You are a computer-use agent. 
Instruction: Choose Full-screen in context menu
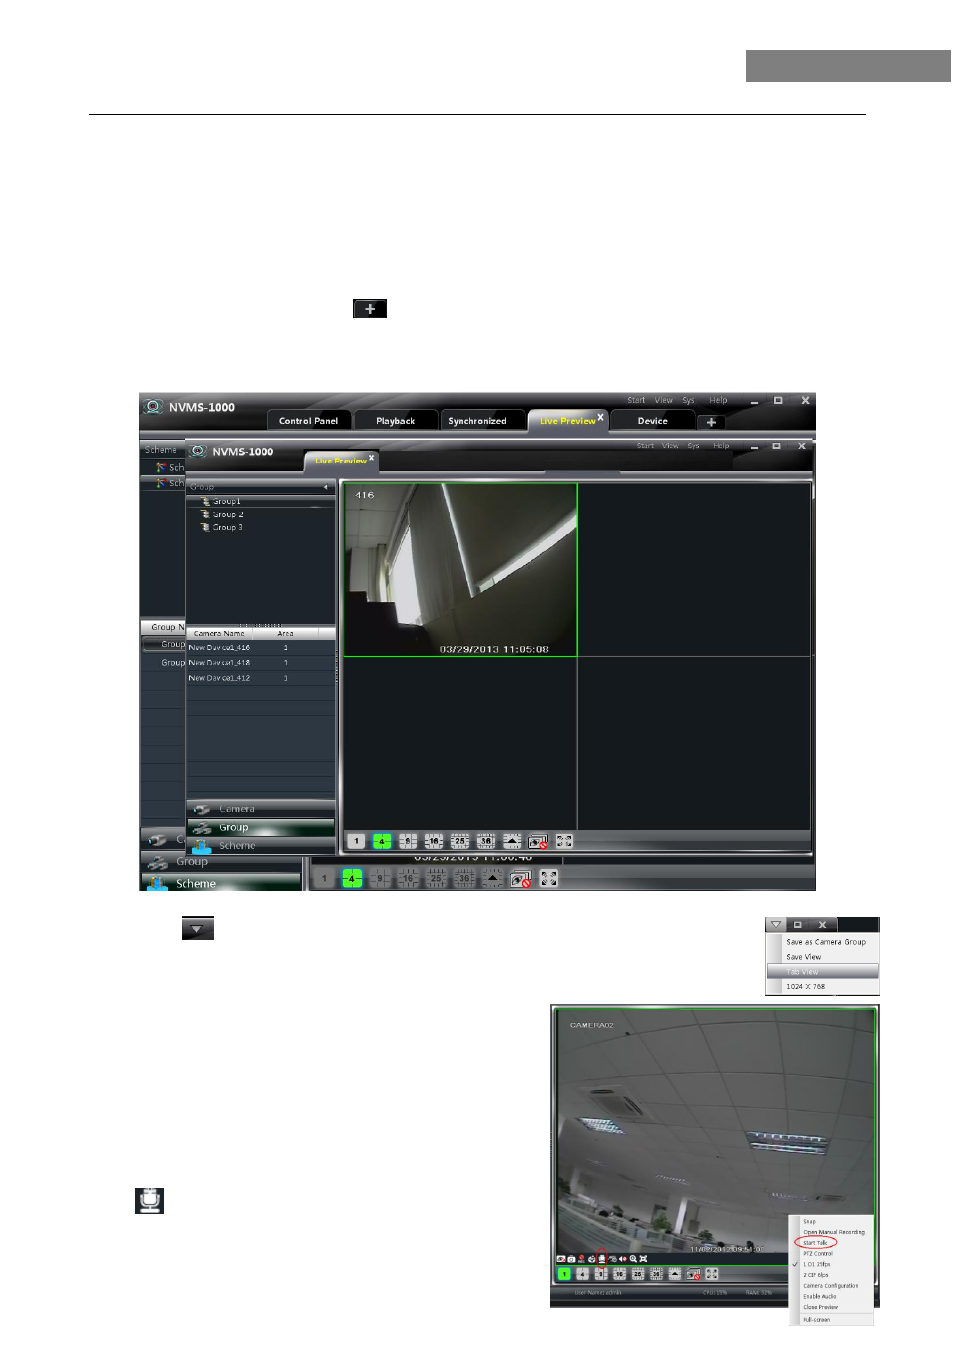coord(832,1320)
